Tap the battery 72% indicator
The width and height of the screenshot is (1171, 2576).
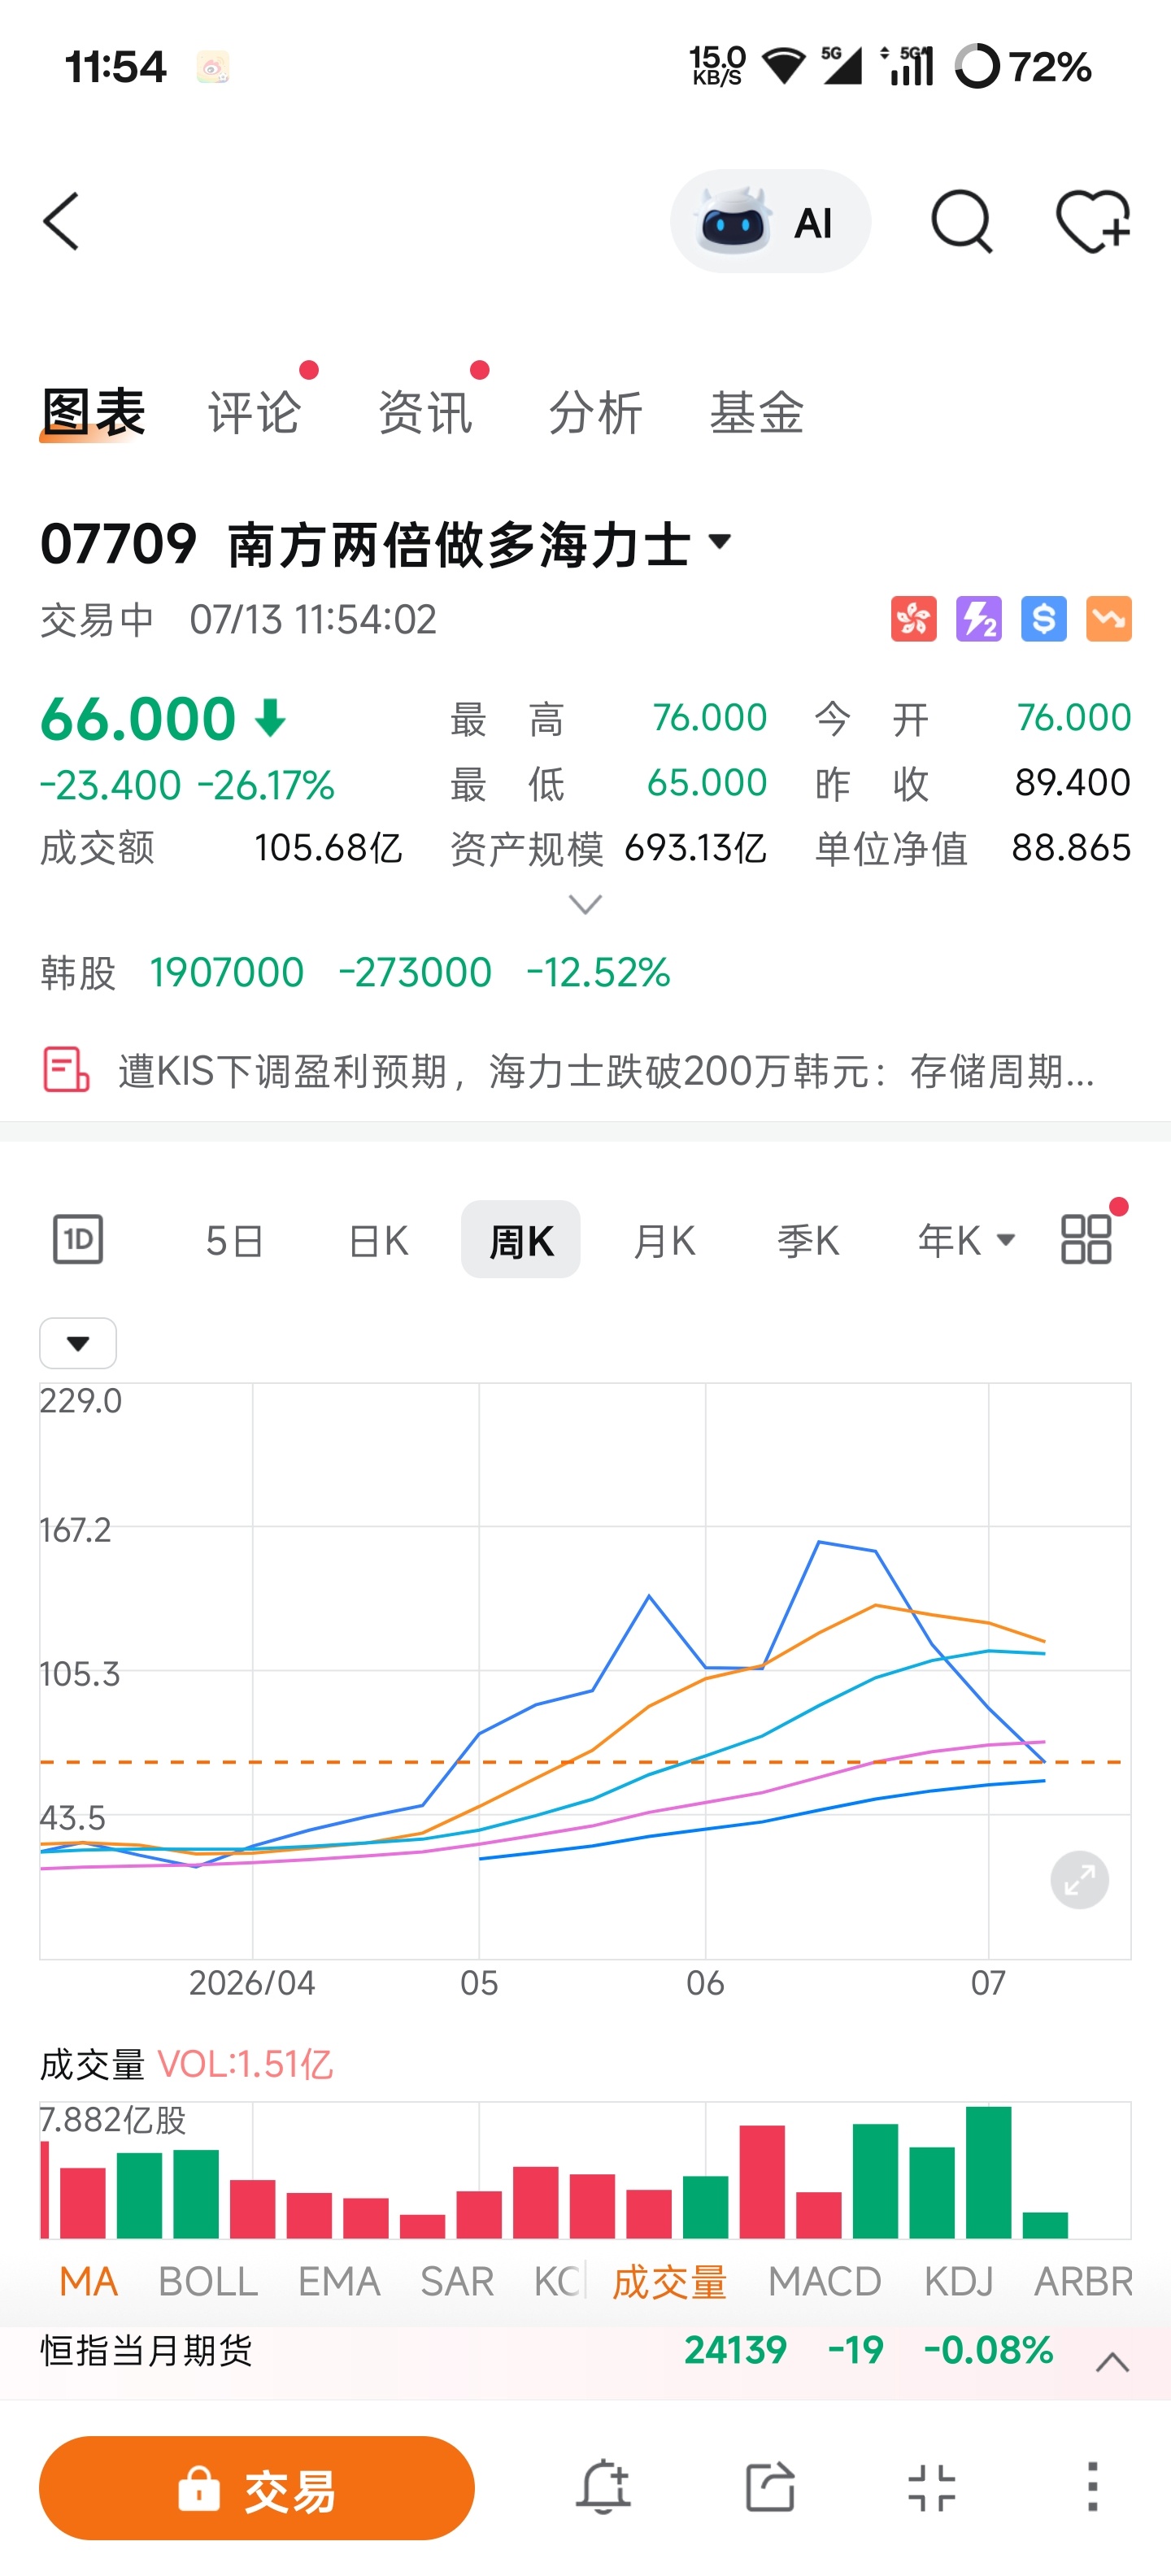[1023, 67]
